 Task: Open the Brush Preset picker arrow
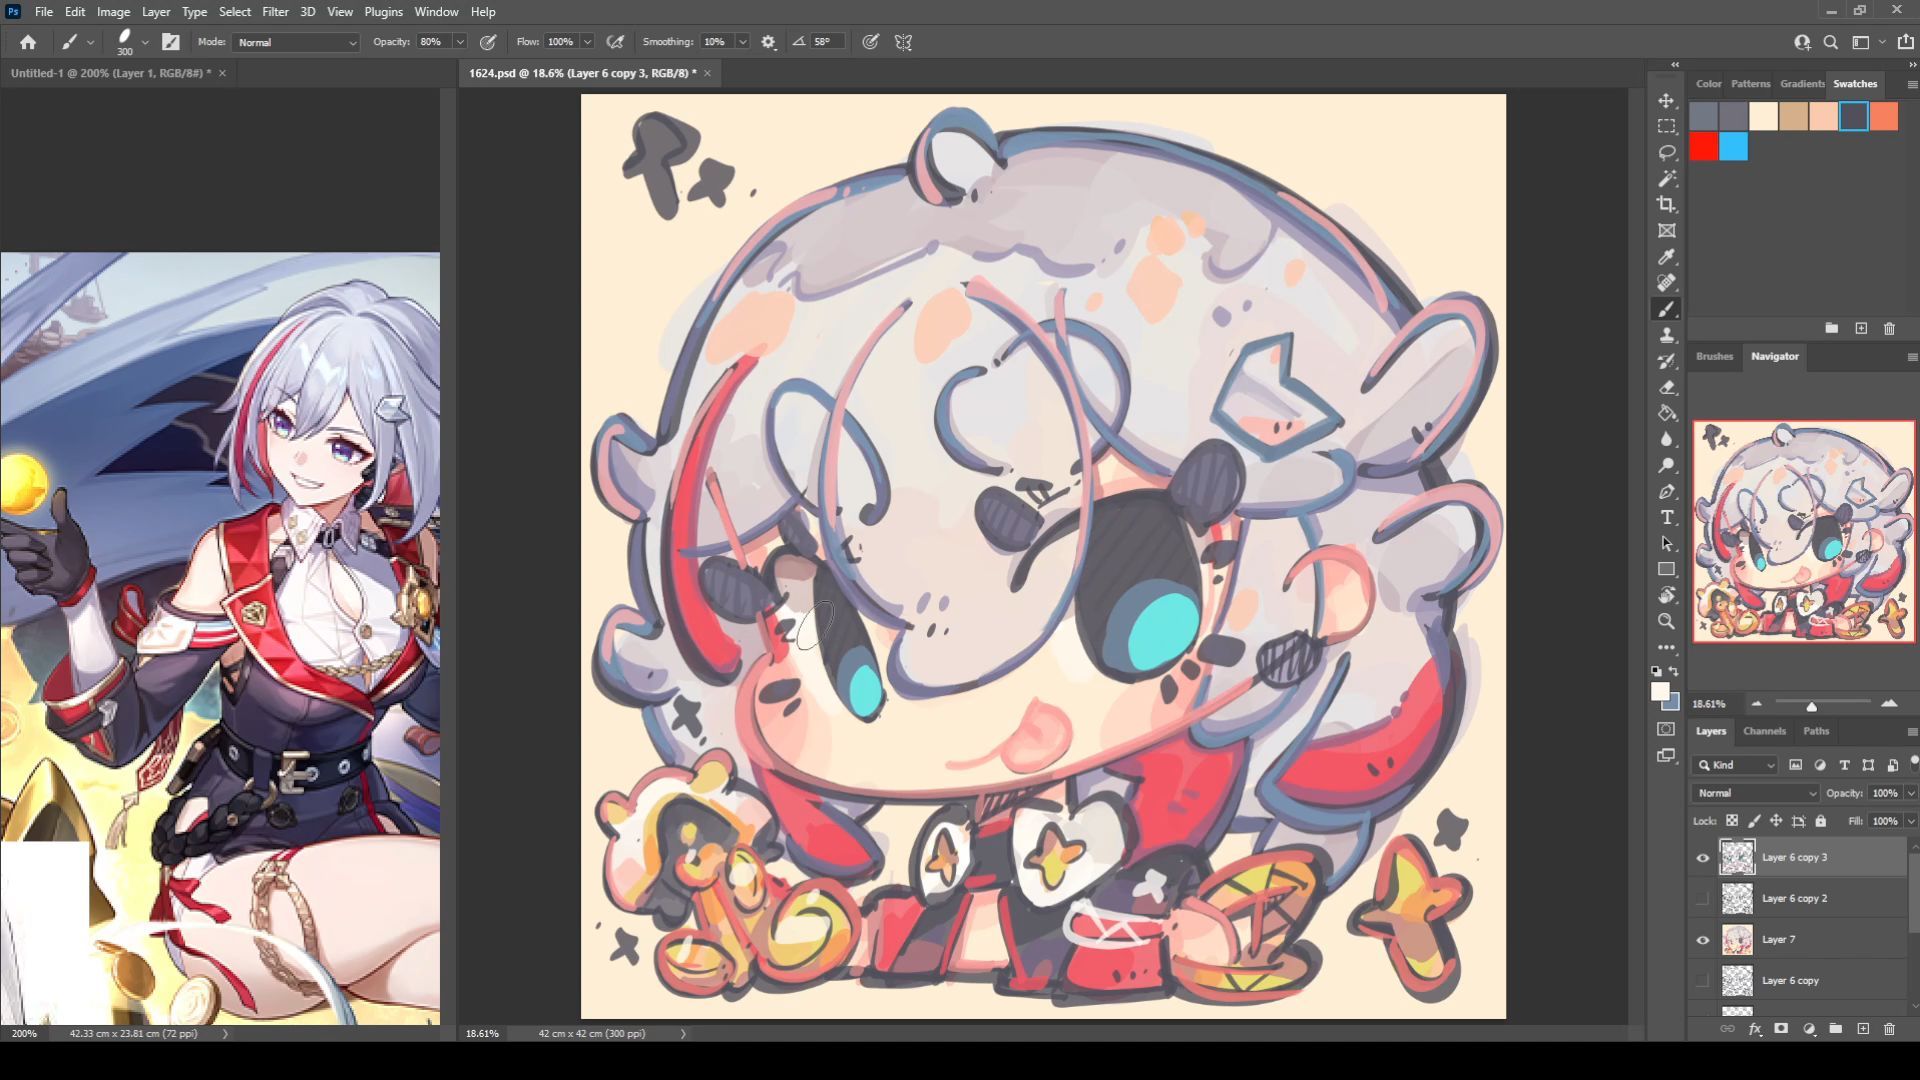point(145,42)
